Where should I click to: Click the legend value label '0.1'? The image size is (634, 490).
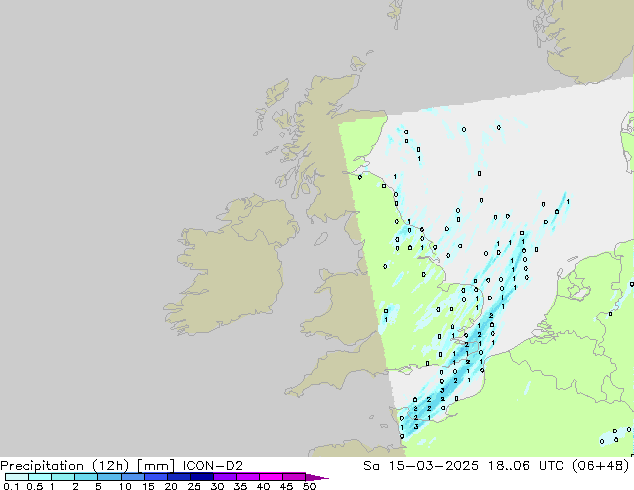(11, 486)
